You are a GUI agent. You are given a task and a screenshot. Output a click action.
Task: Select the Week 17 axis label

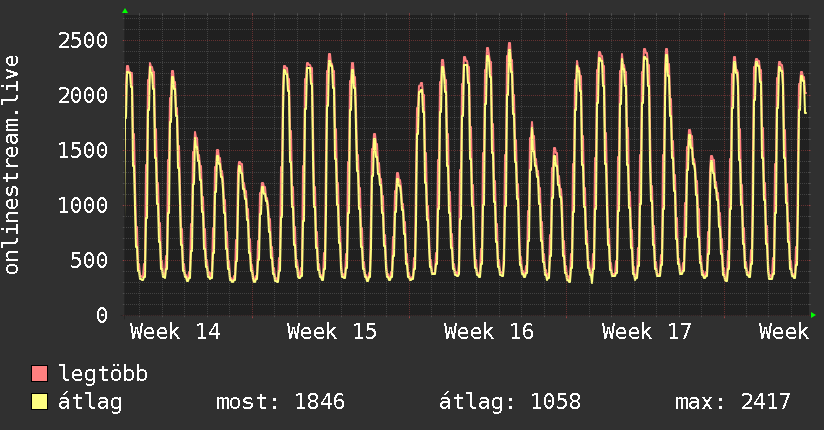click(x=647, y=332)
